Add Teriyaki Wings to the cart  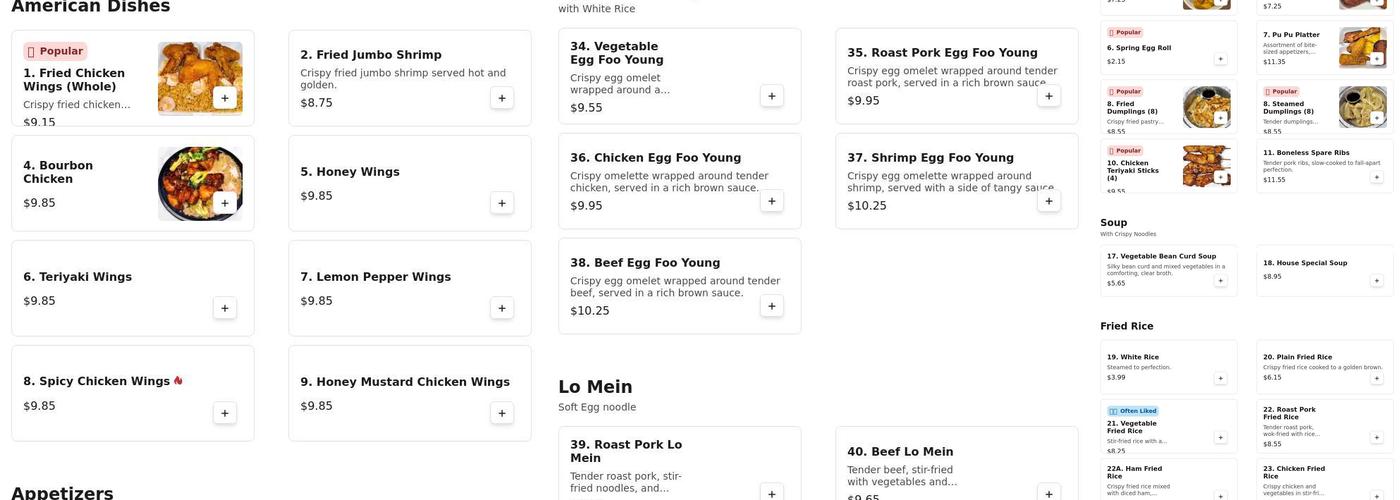click(x=224, y=308)
